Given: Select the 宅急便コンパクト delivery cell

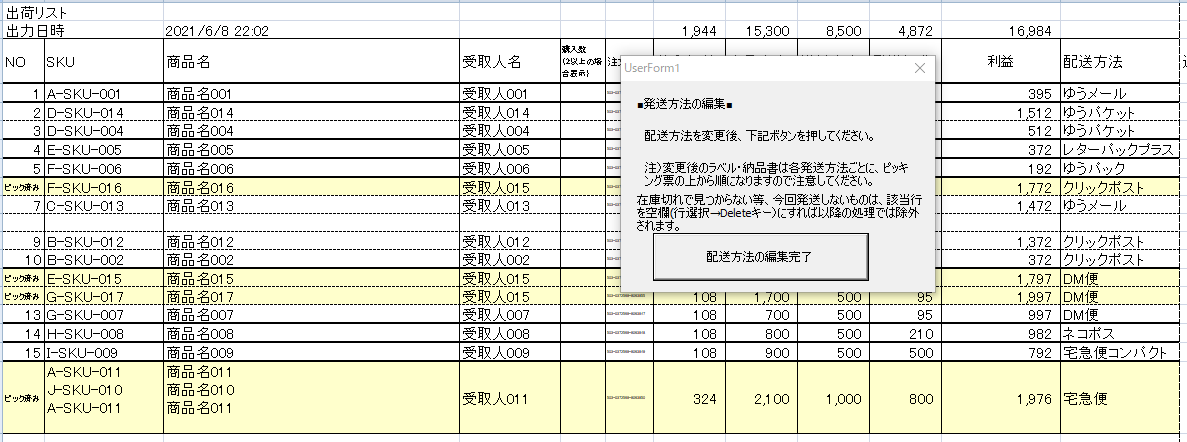Looking at the screenshot, I should tap(1116, 352).
